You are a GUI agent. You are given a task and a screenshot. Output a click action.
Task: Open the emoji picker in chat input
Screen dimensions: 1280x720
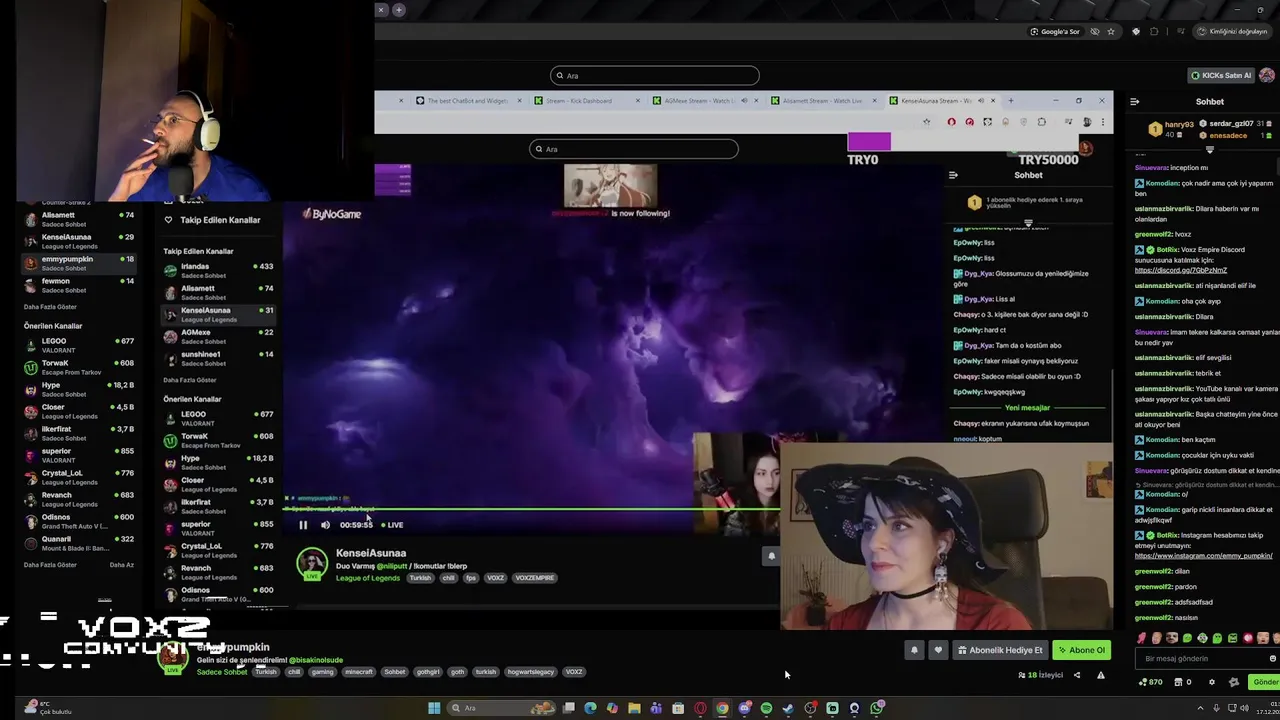[x=1272, y=658]
